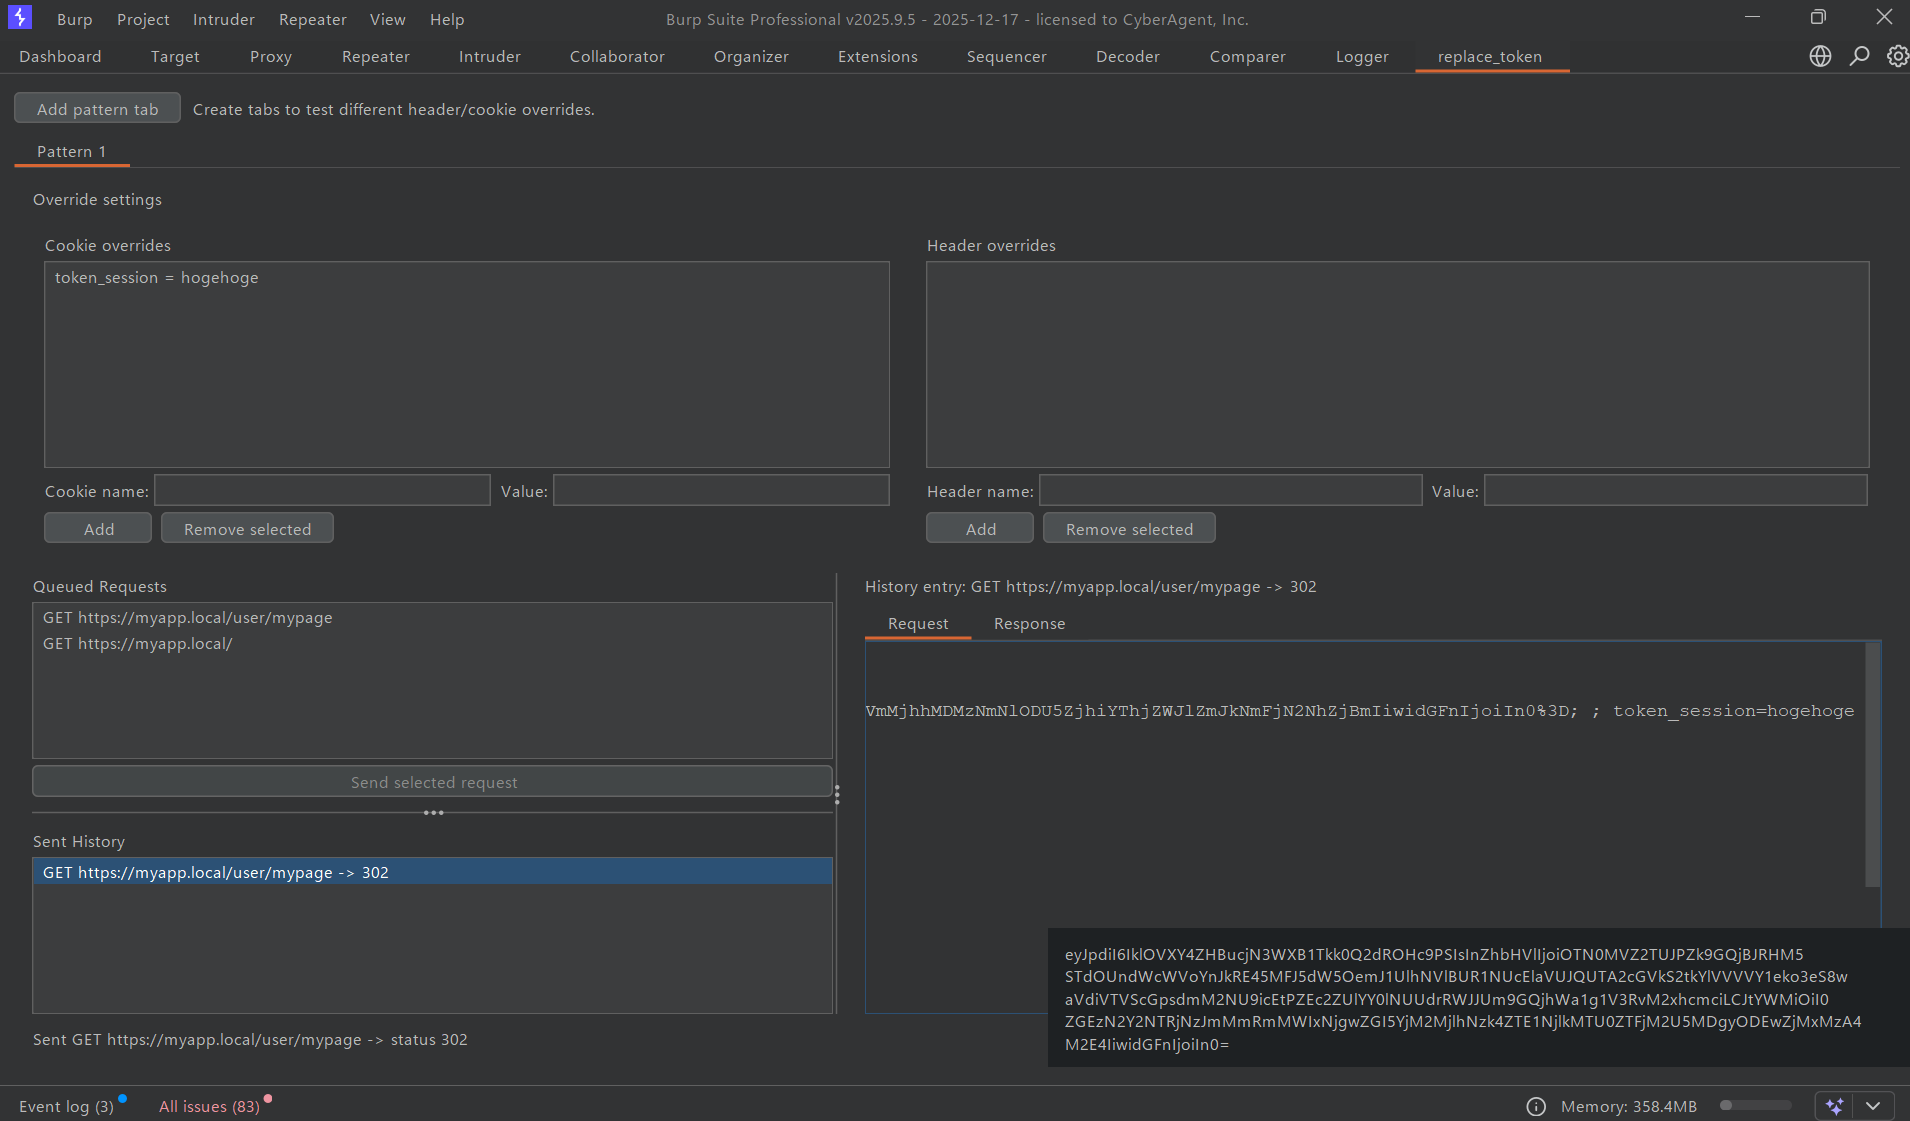Open the View menu
This screenshot has height=1121, width=1910.
tap(388, 19)
